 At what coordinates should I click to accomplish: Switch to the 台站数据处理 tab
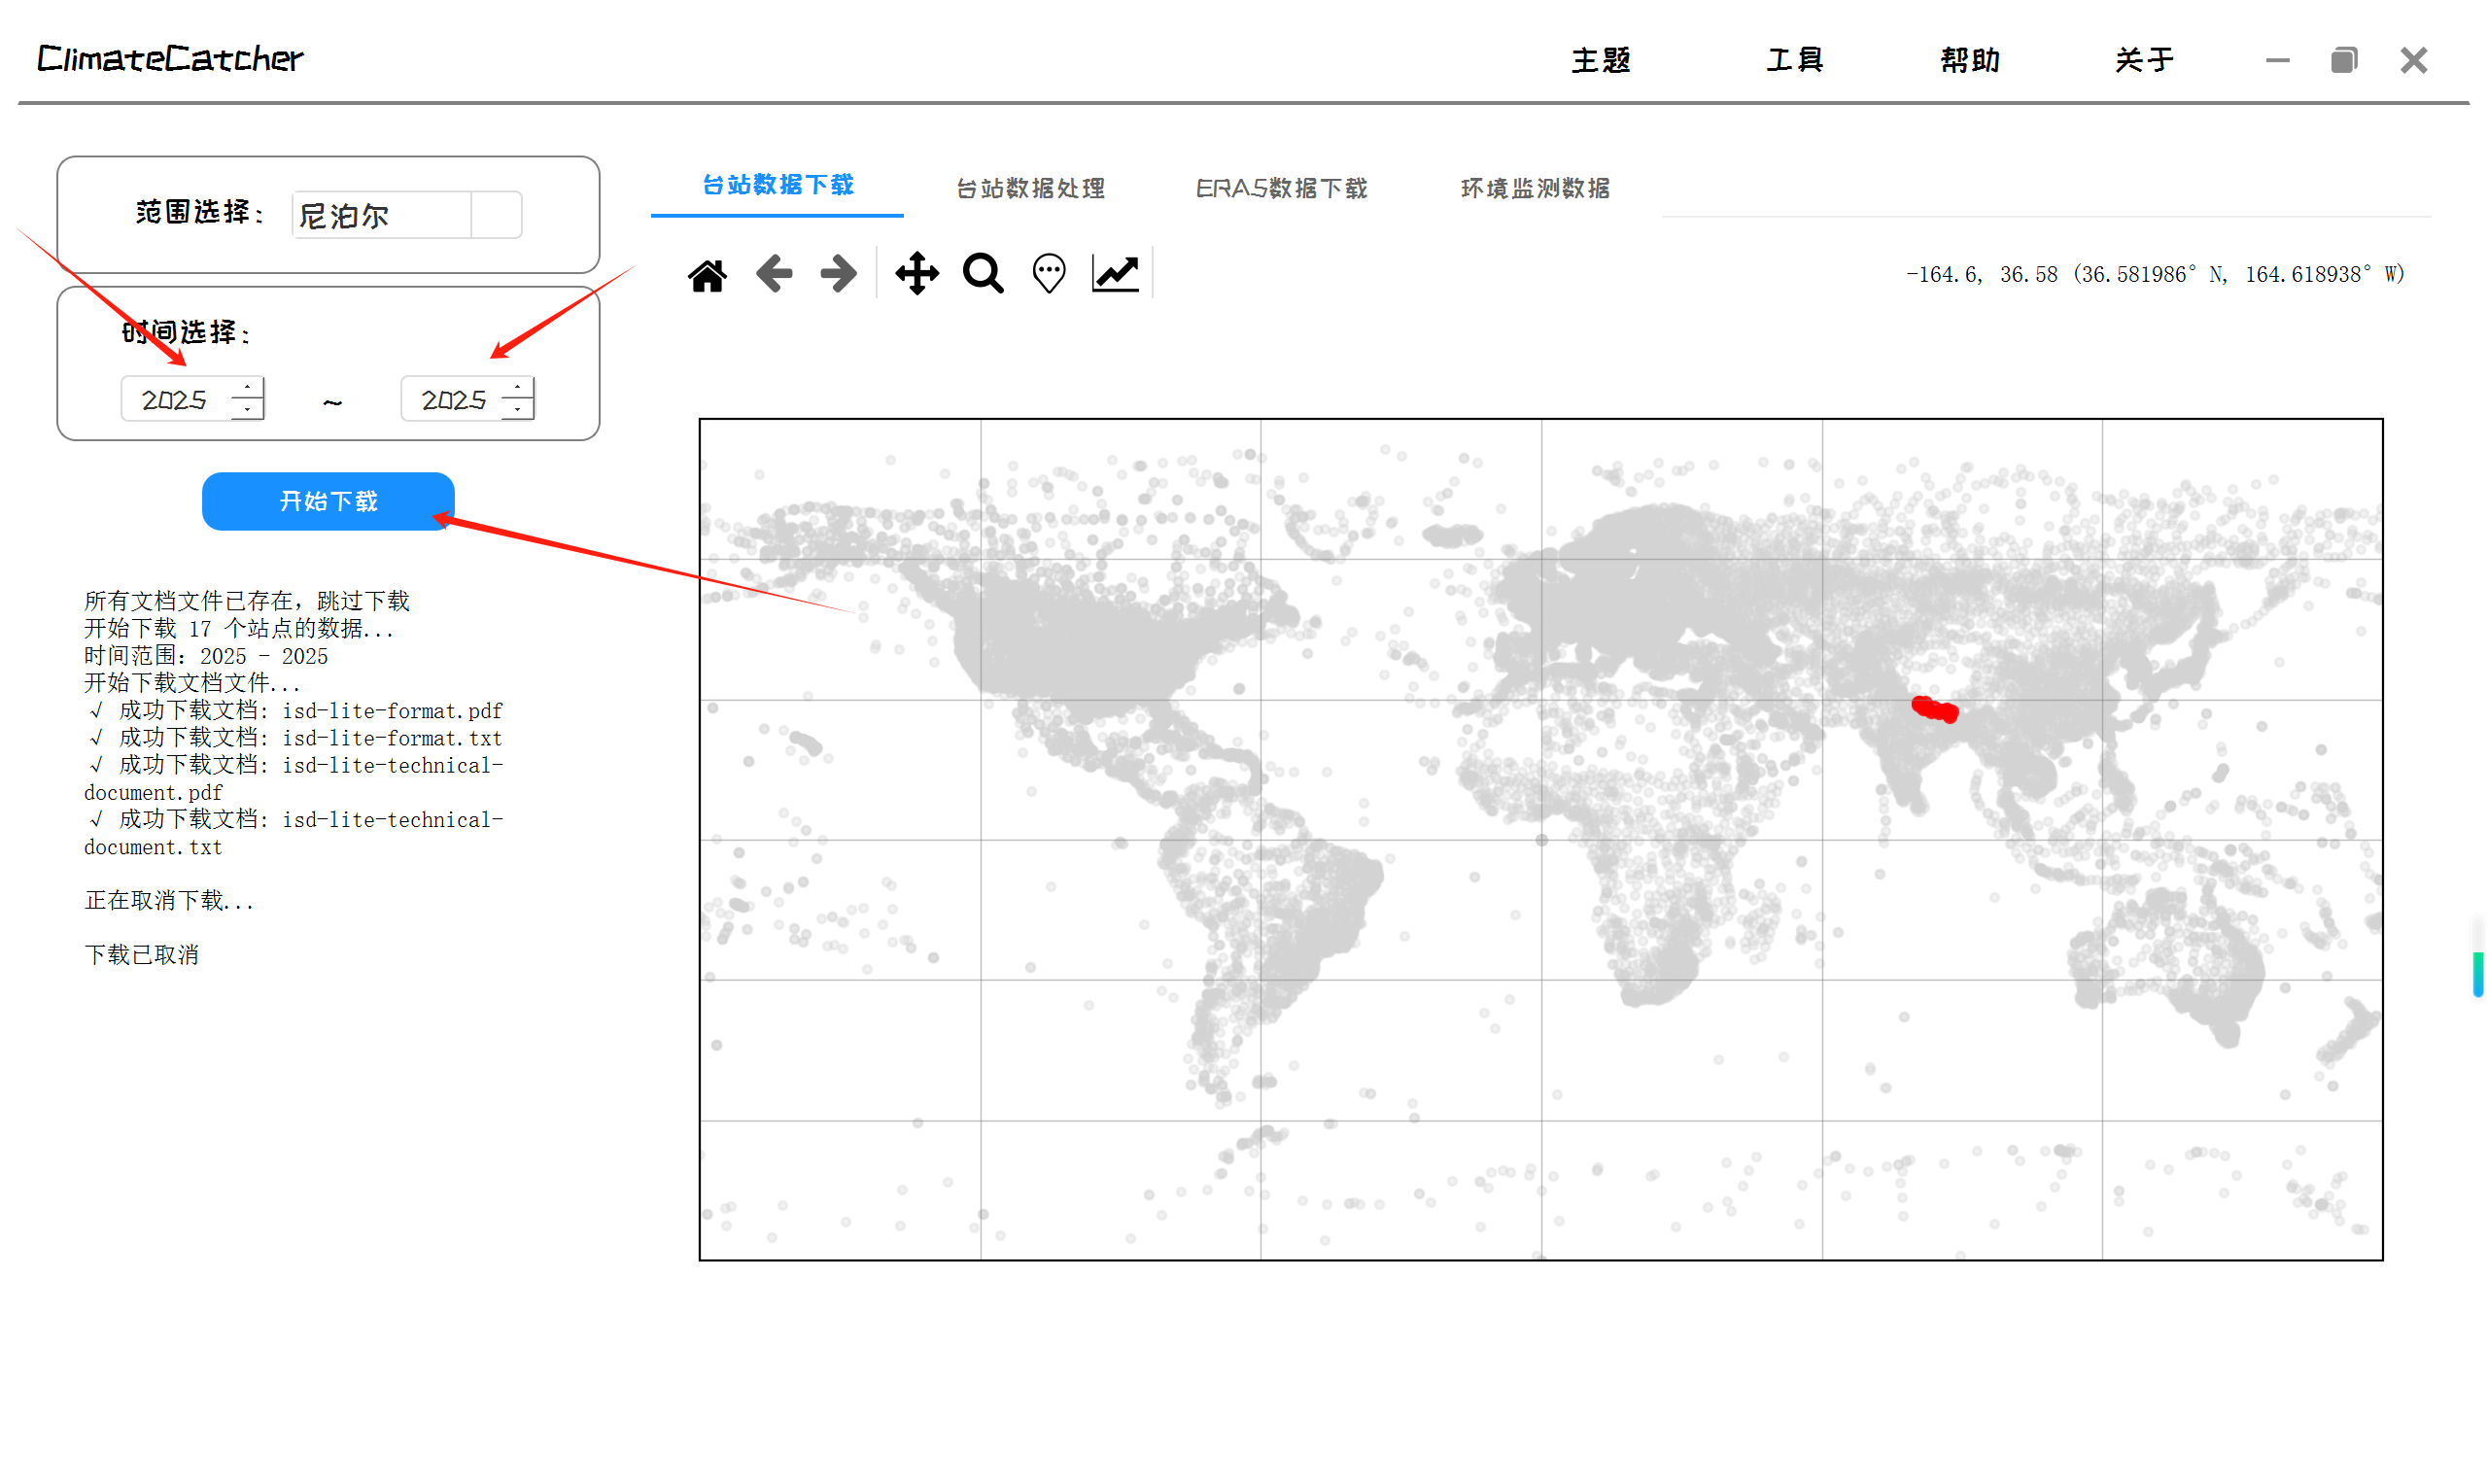pos(1030,188)
